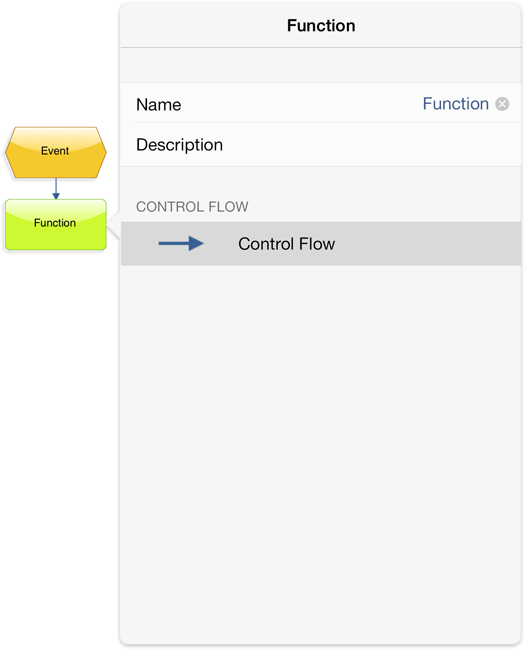The height and width of the screenshot is (650, 525).
Task: Clear the Name field using x icon
Action: (x=502, y=104)
